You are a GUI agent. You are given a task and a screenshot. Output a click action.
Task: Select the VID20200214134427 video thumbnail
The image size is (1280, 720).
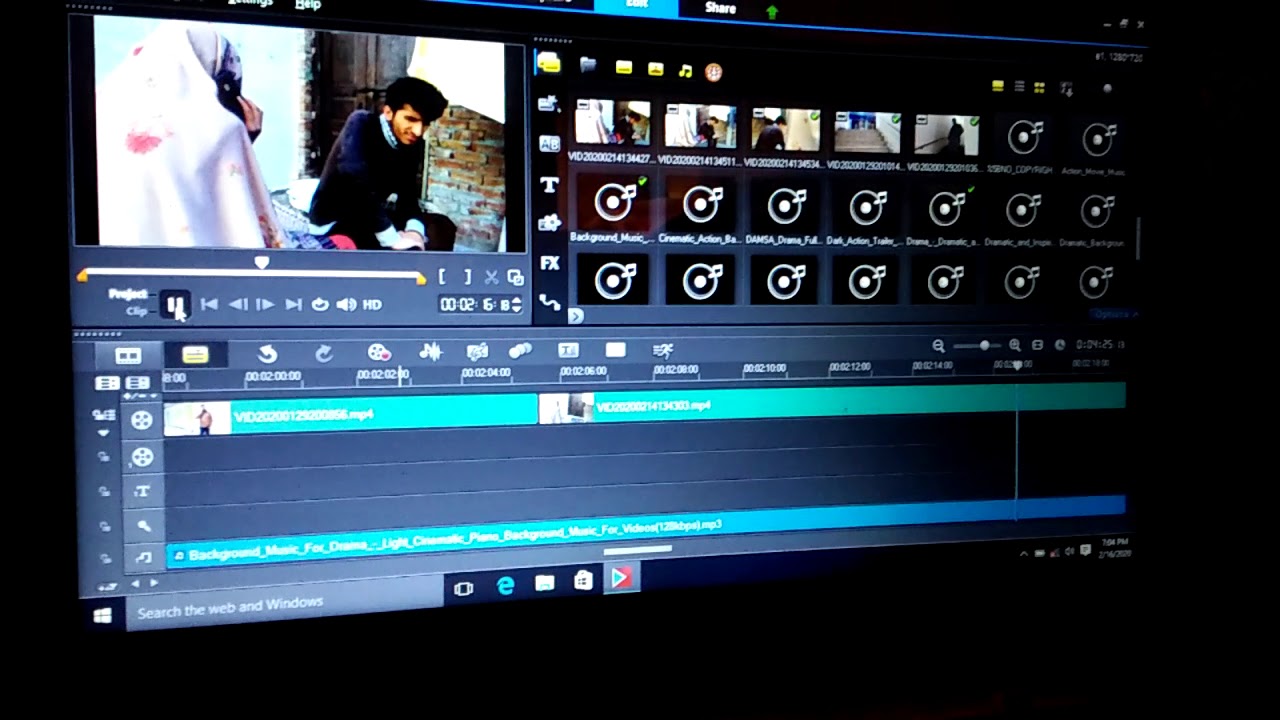coord(612,123)
